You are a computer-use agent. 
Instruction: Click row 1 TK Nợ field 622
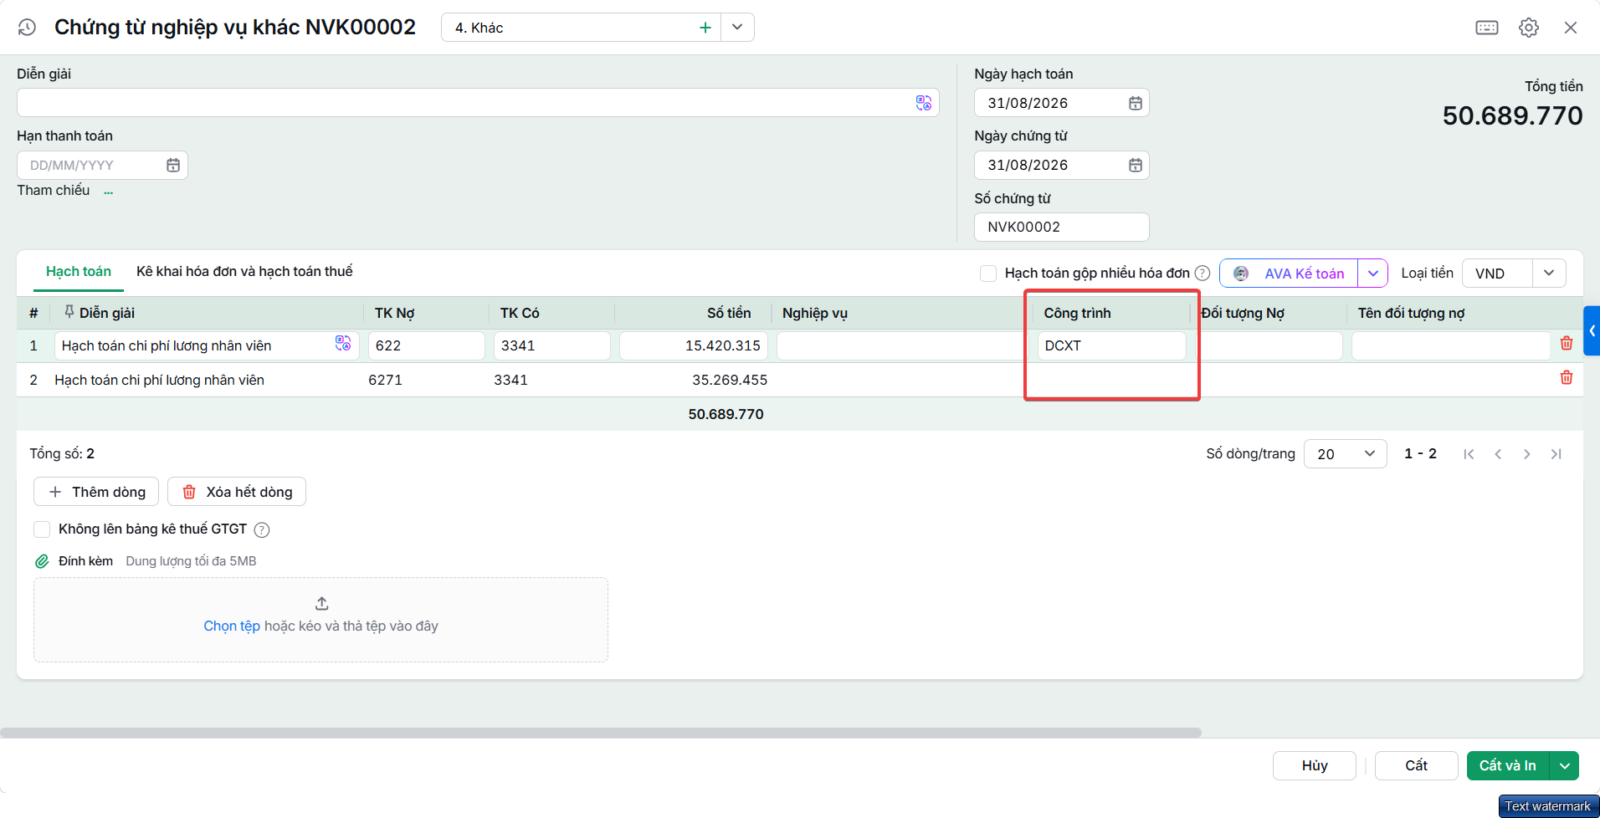click(x=426, y=346)
